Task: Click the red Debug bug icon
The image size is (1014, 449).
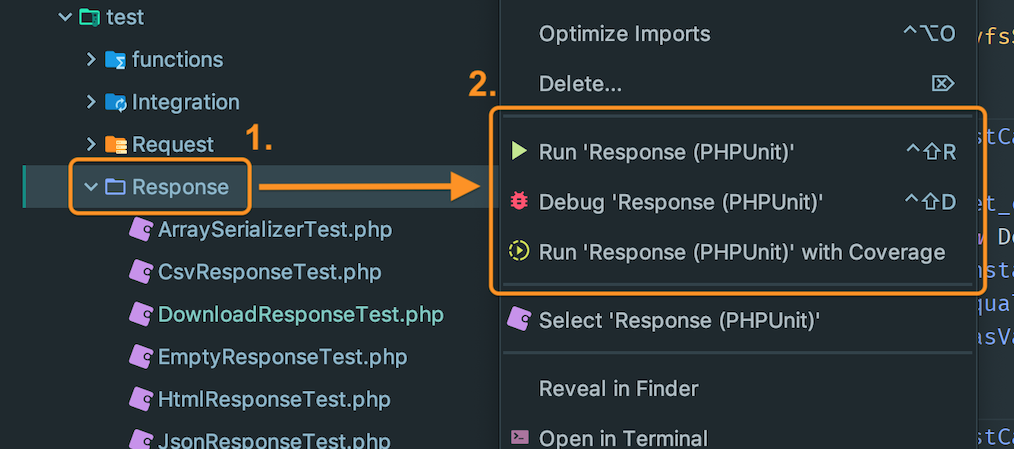Action: pos(519,201)
